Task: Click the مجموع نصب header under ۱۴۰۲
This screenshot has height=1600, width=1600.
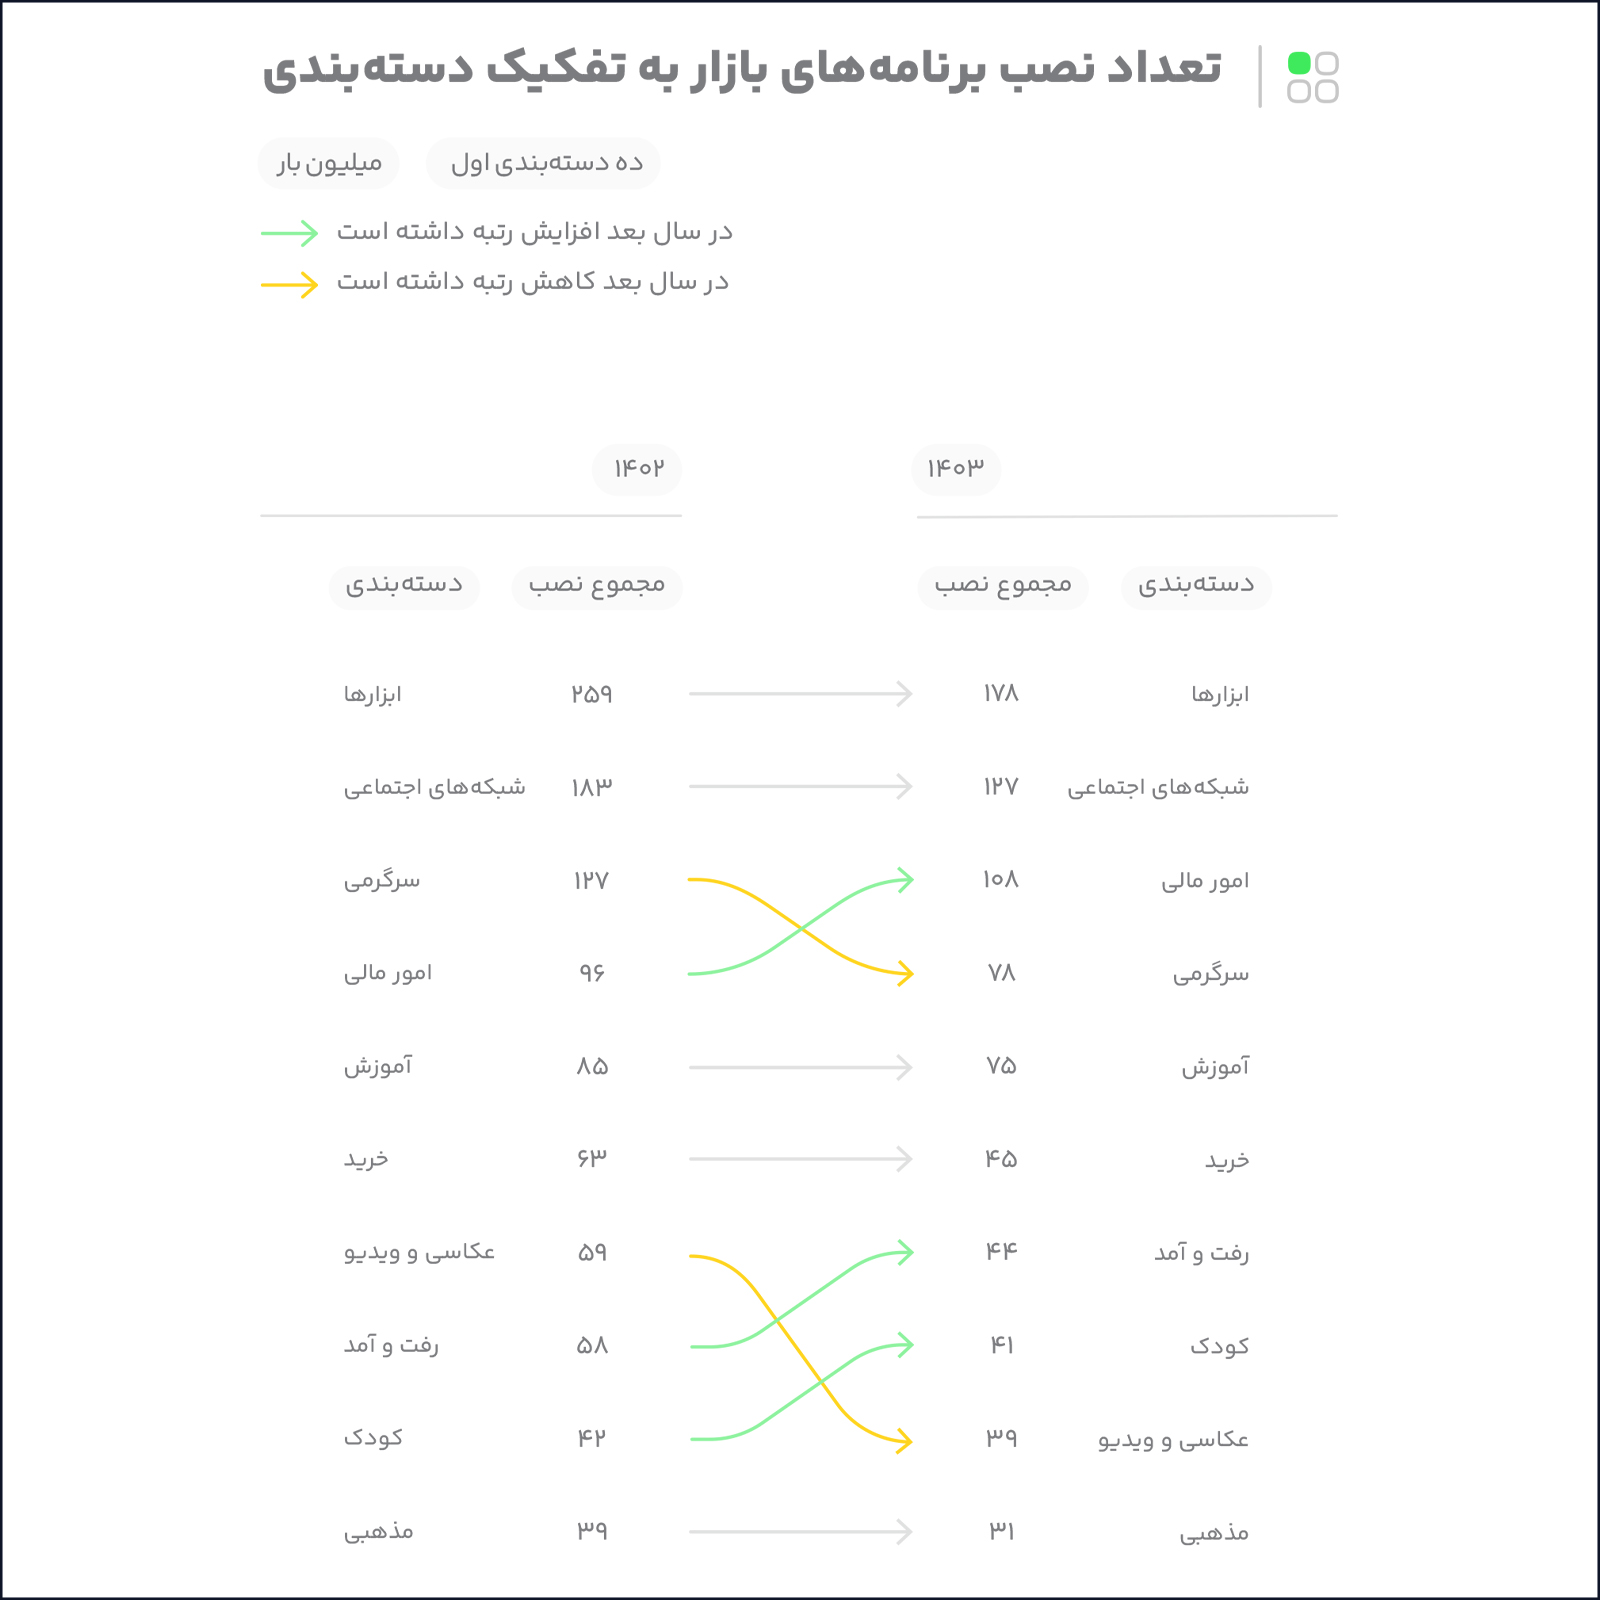Action: click(597, 585)
